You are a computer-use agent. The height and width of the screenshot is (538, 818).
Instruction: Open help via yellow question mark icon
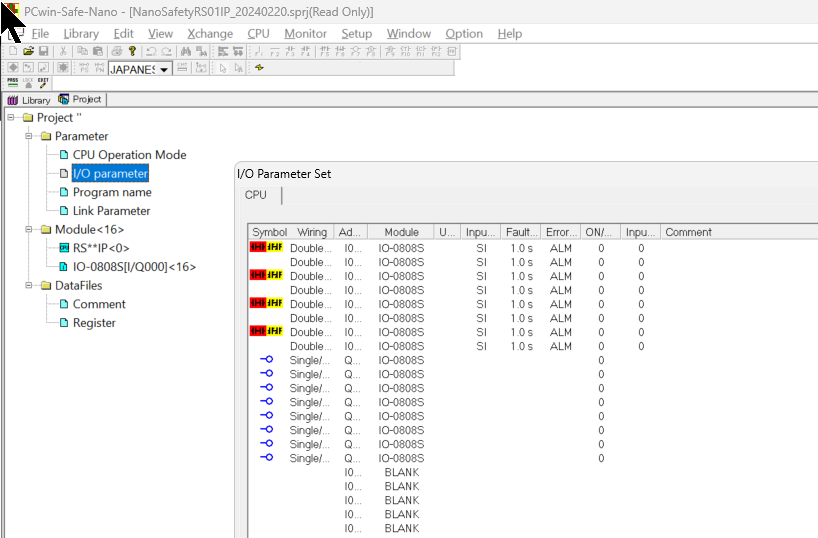(132, 51)
